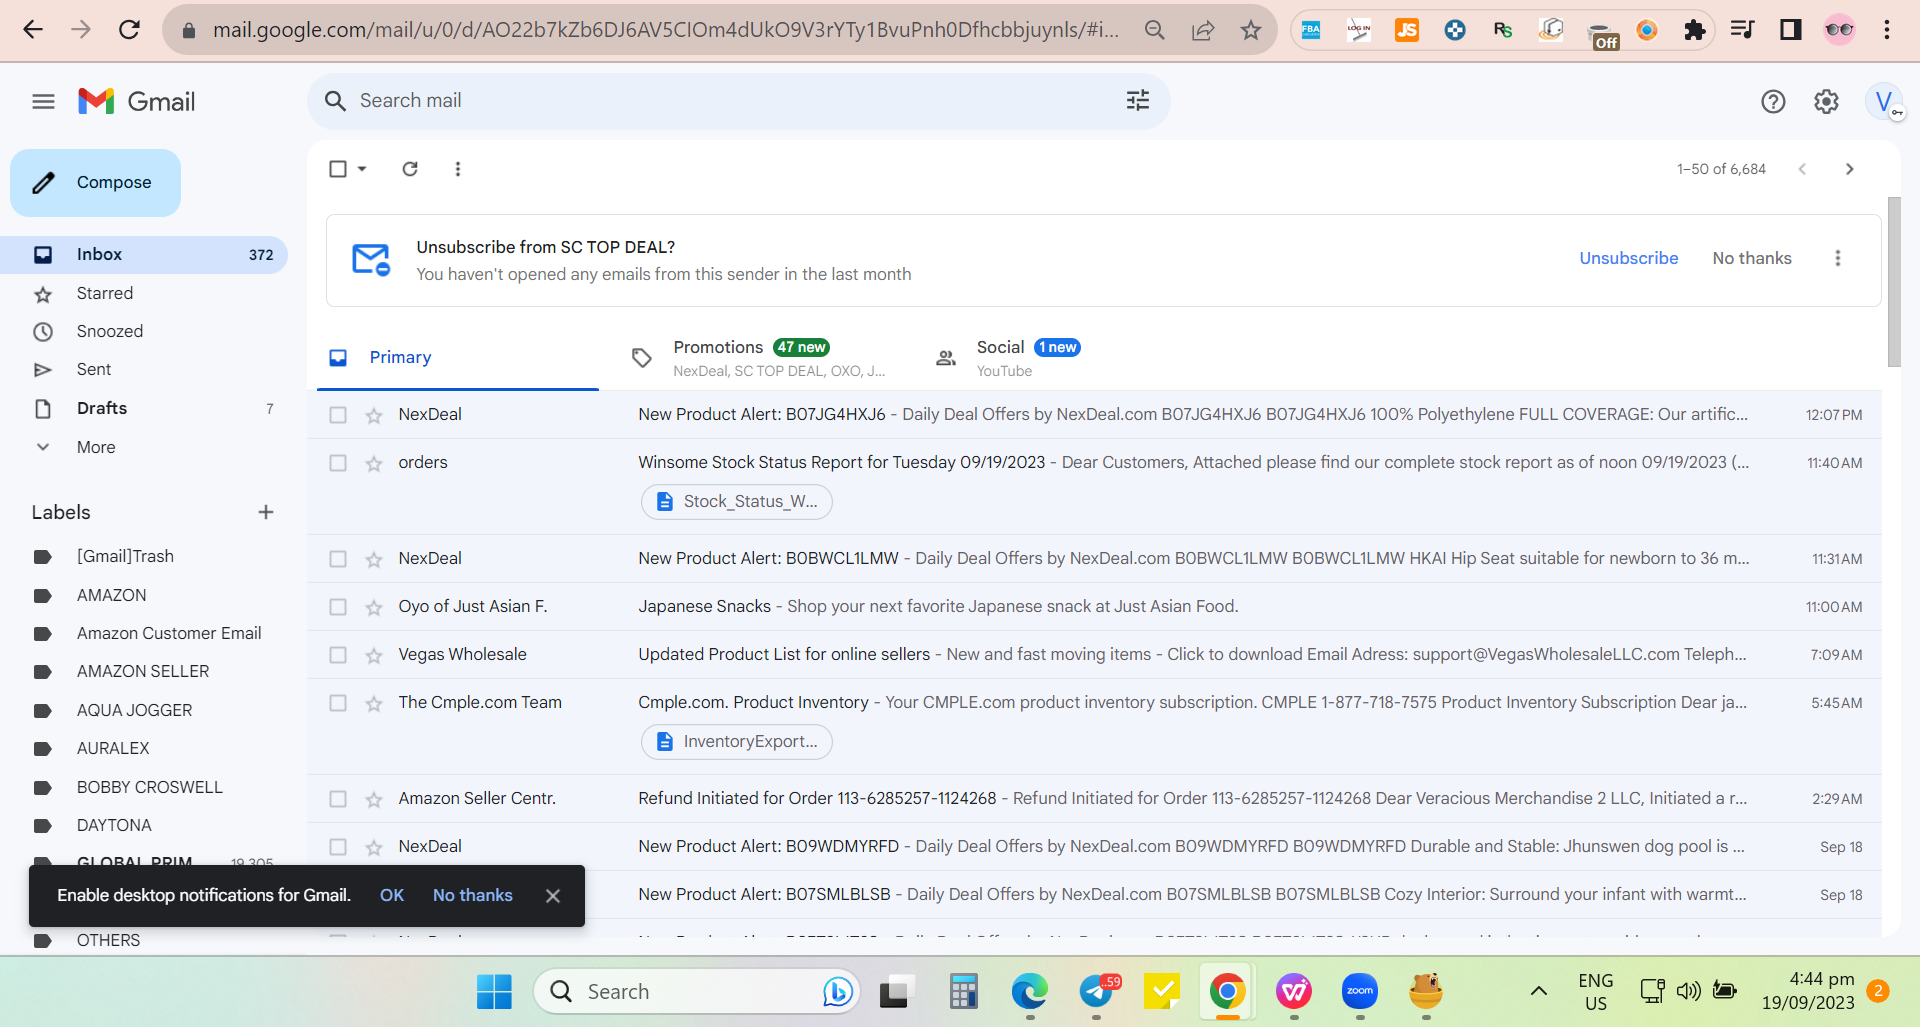Open the Windows Start menu
The image size is (1920, 1027).
coord(494,991)
